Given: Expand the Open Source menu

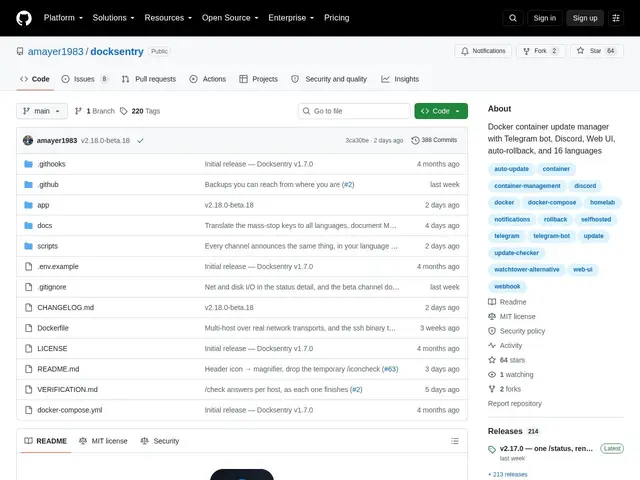Looking at the screenshot, I should [230, 18].
